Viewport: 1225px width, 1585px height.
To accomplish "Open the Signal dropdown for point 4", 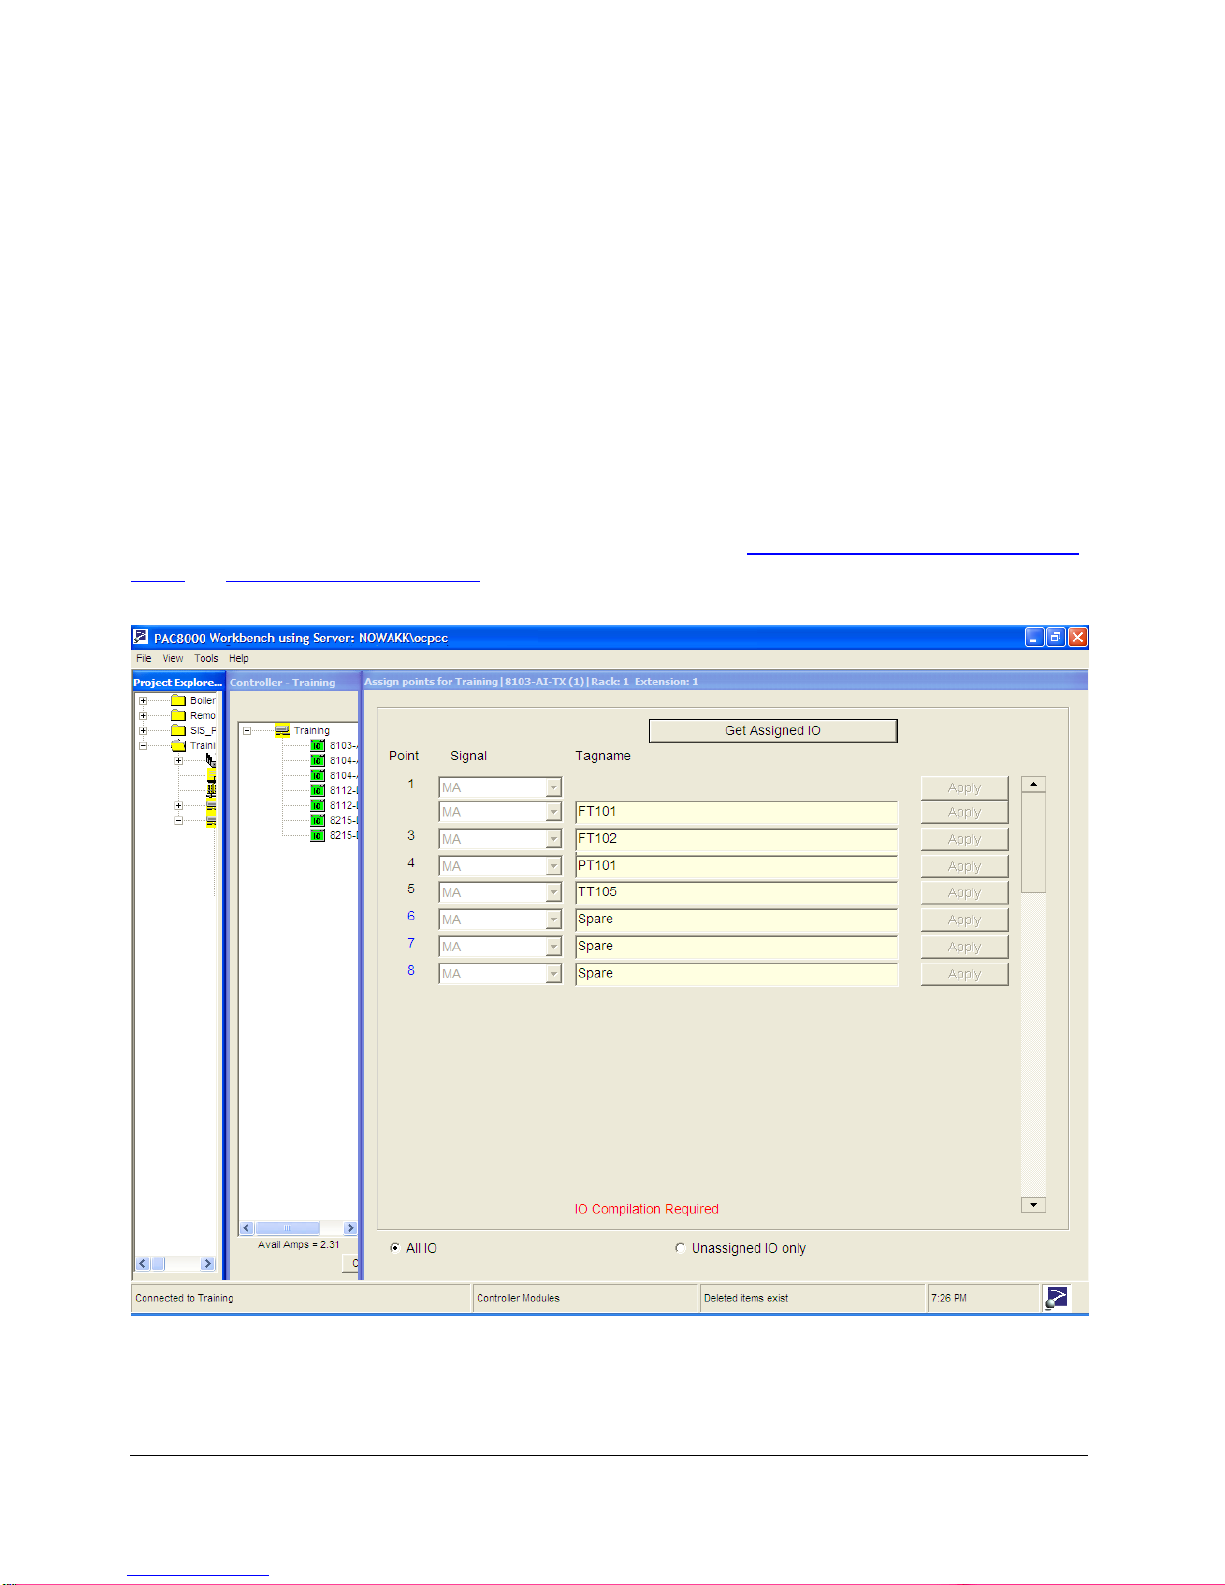I will click(553, 866).
